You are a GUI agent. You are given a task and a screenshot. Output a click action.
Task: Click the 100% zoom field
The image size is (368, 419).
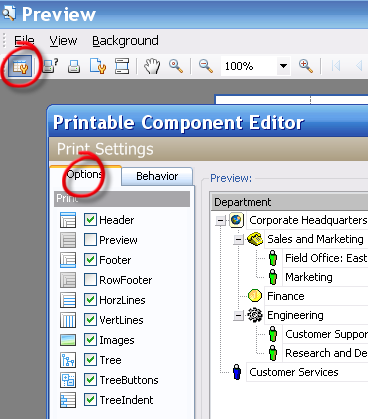point(248,66)
